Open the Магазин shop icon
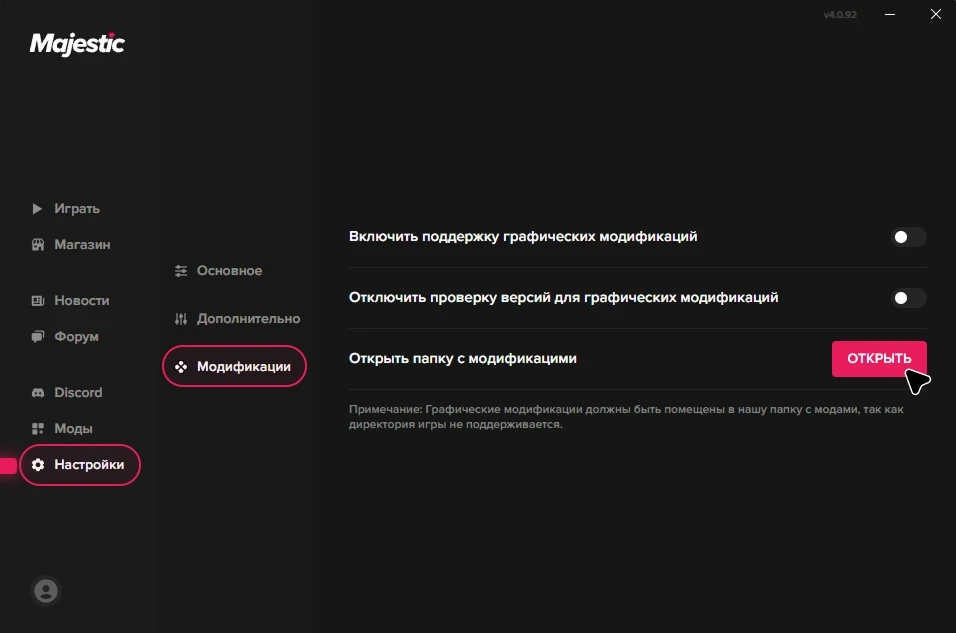The image size is (956, 633). point(38,245)
